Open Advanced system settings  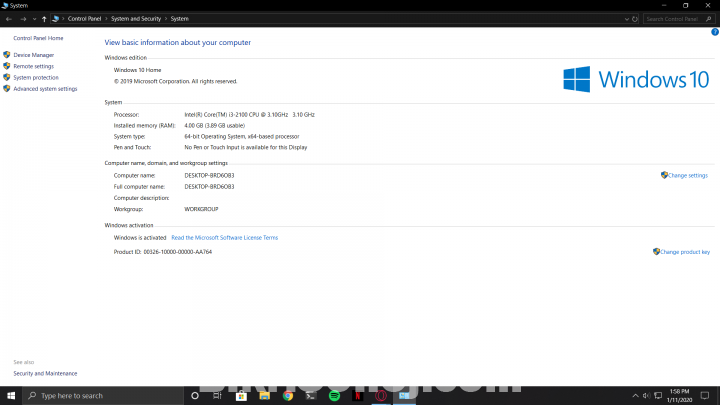[45, 89]
